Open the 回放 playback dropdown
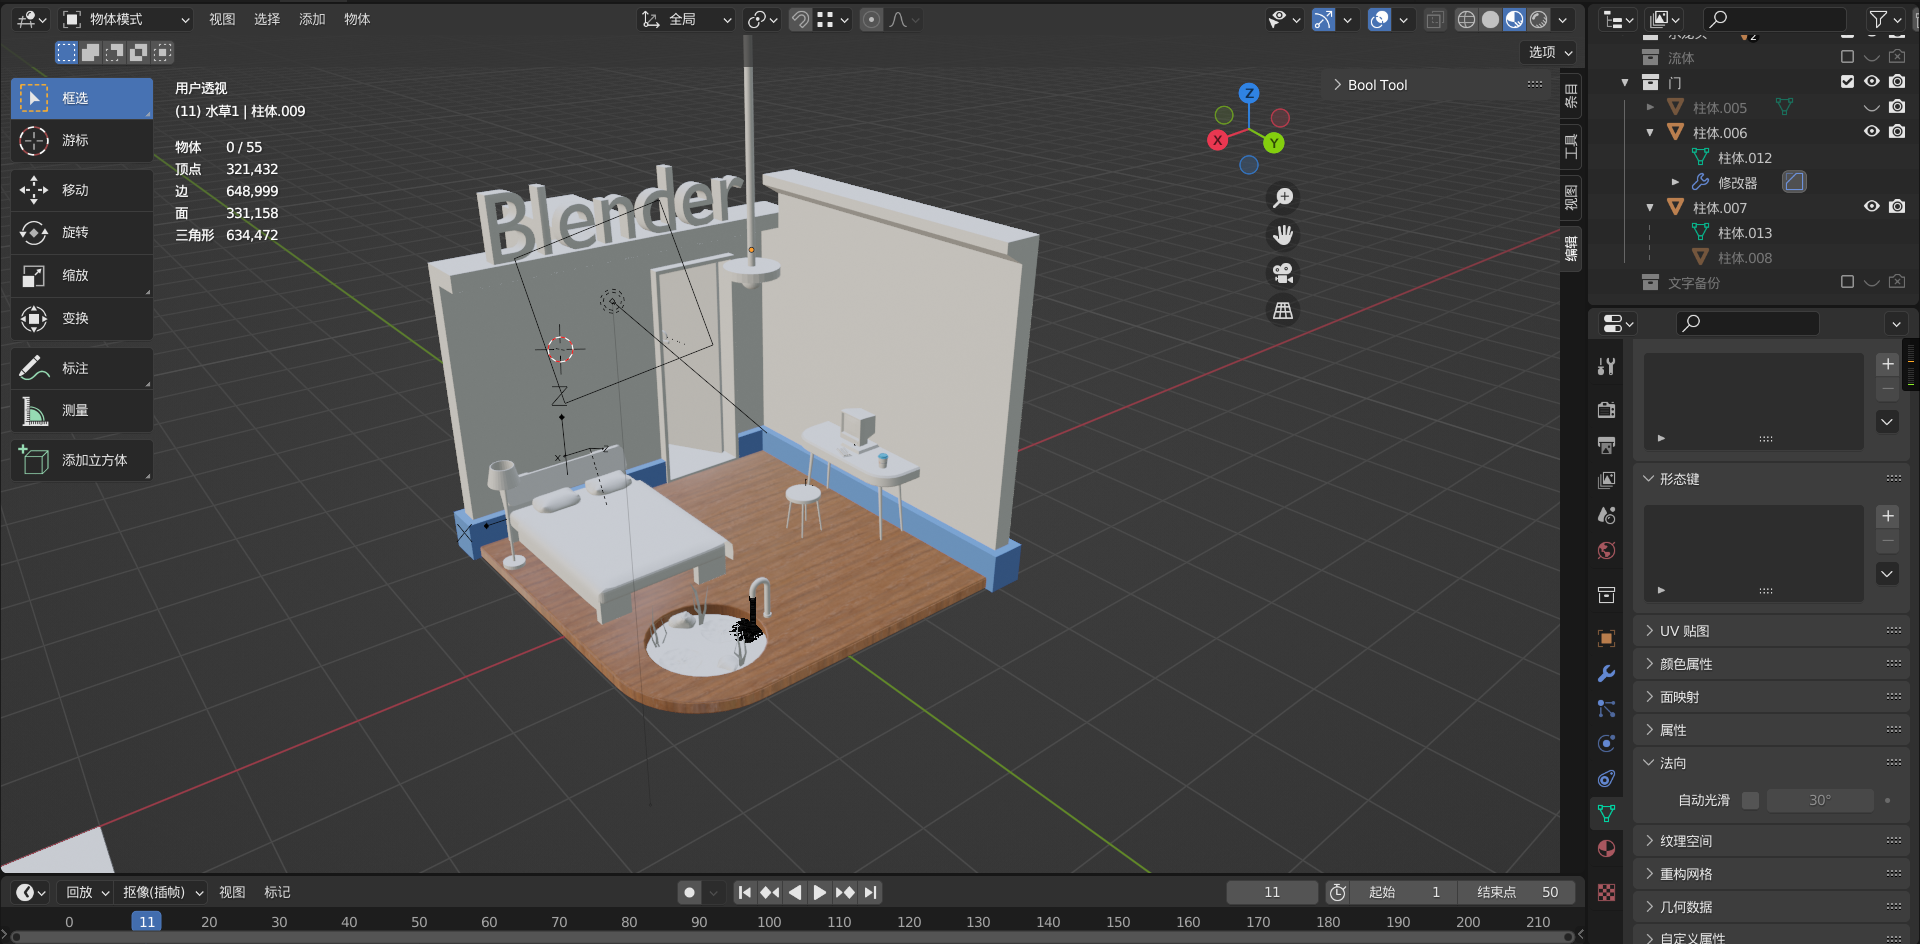Image resolution: width=1920 pixels, height=944 pixels. pos(87,892)
